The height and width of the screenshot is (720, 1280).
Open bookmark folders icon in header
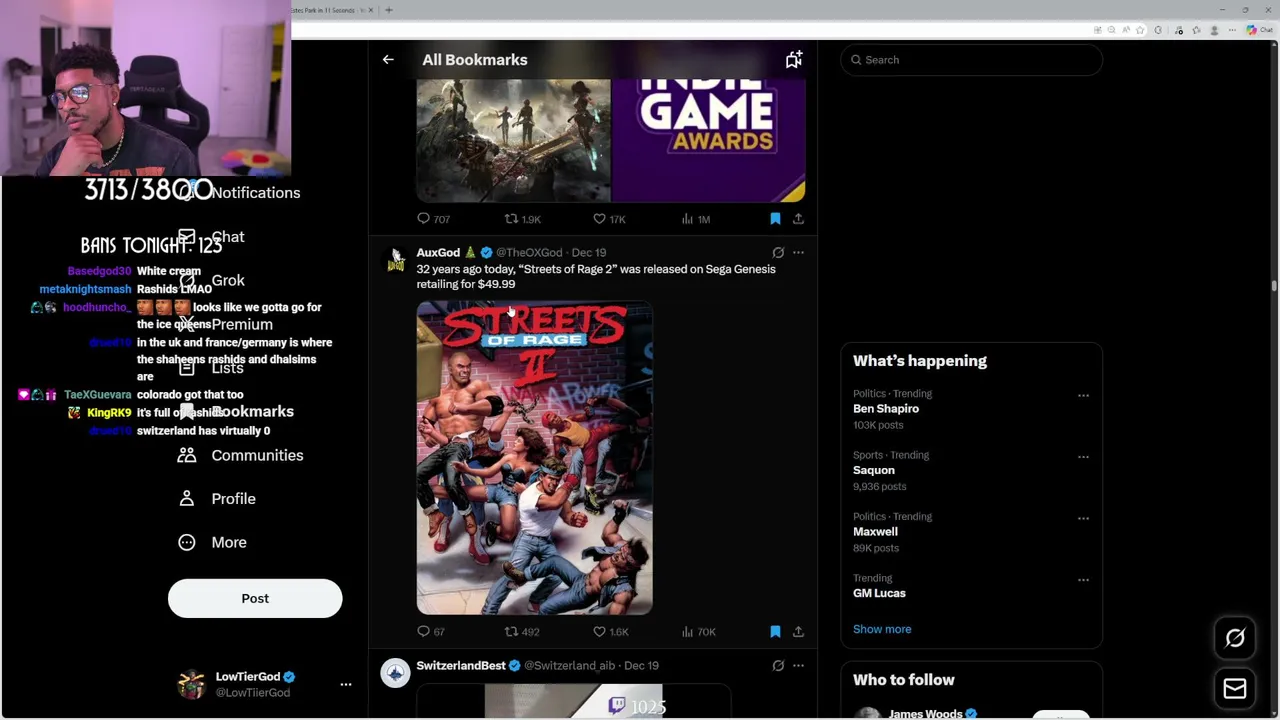click(x=793, y=60)
